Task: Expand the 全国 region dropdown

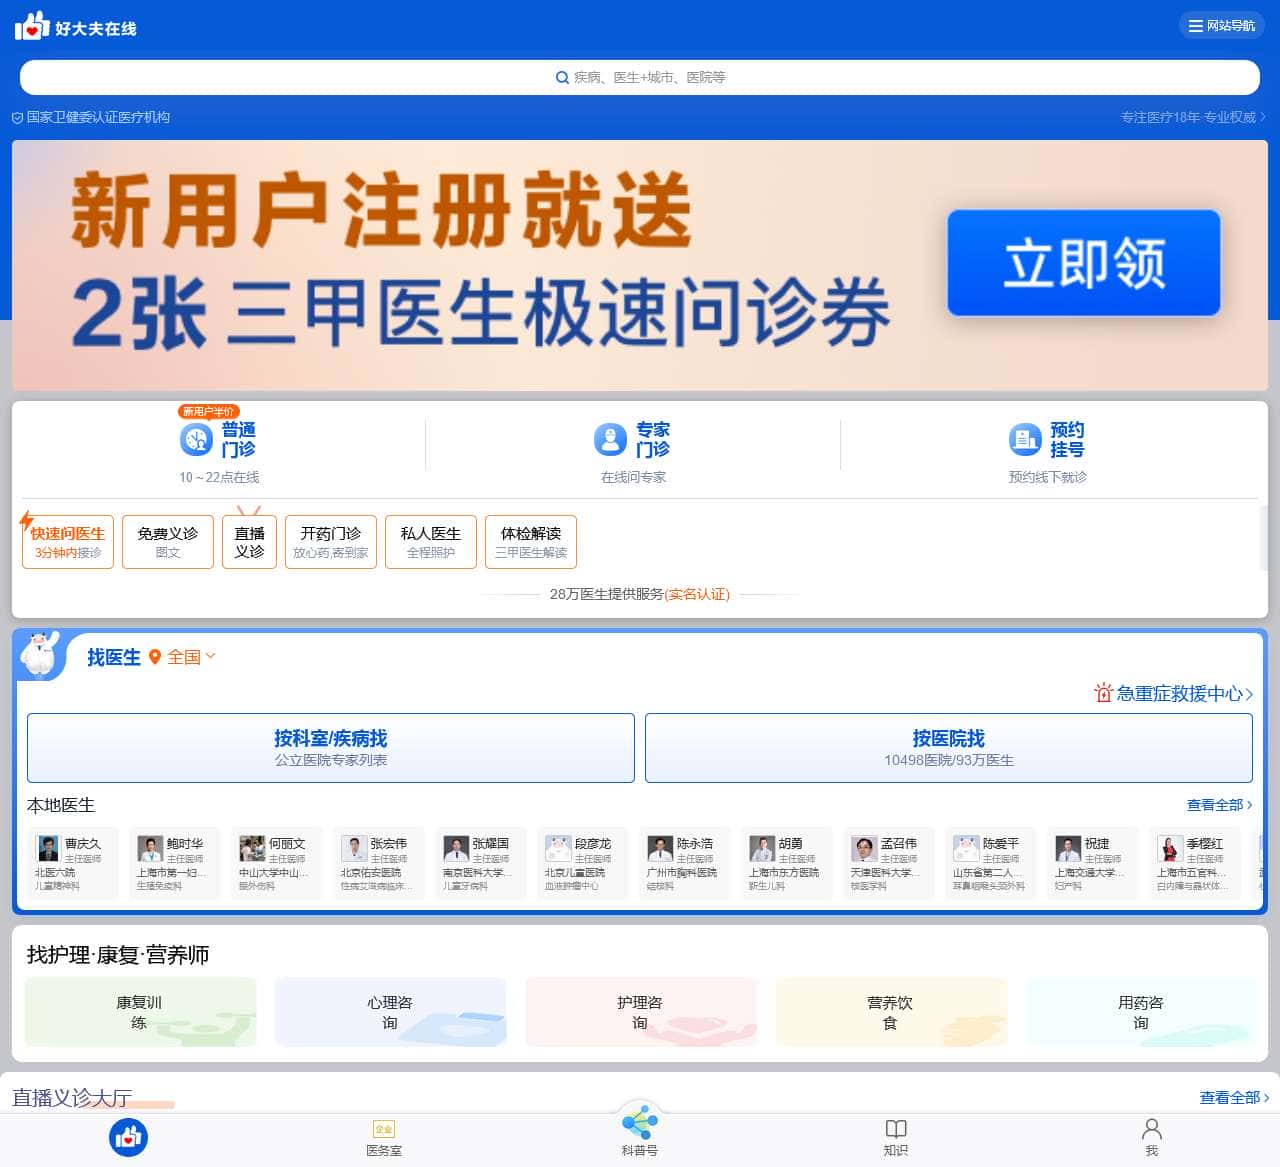Action: [x=191, y=657]
